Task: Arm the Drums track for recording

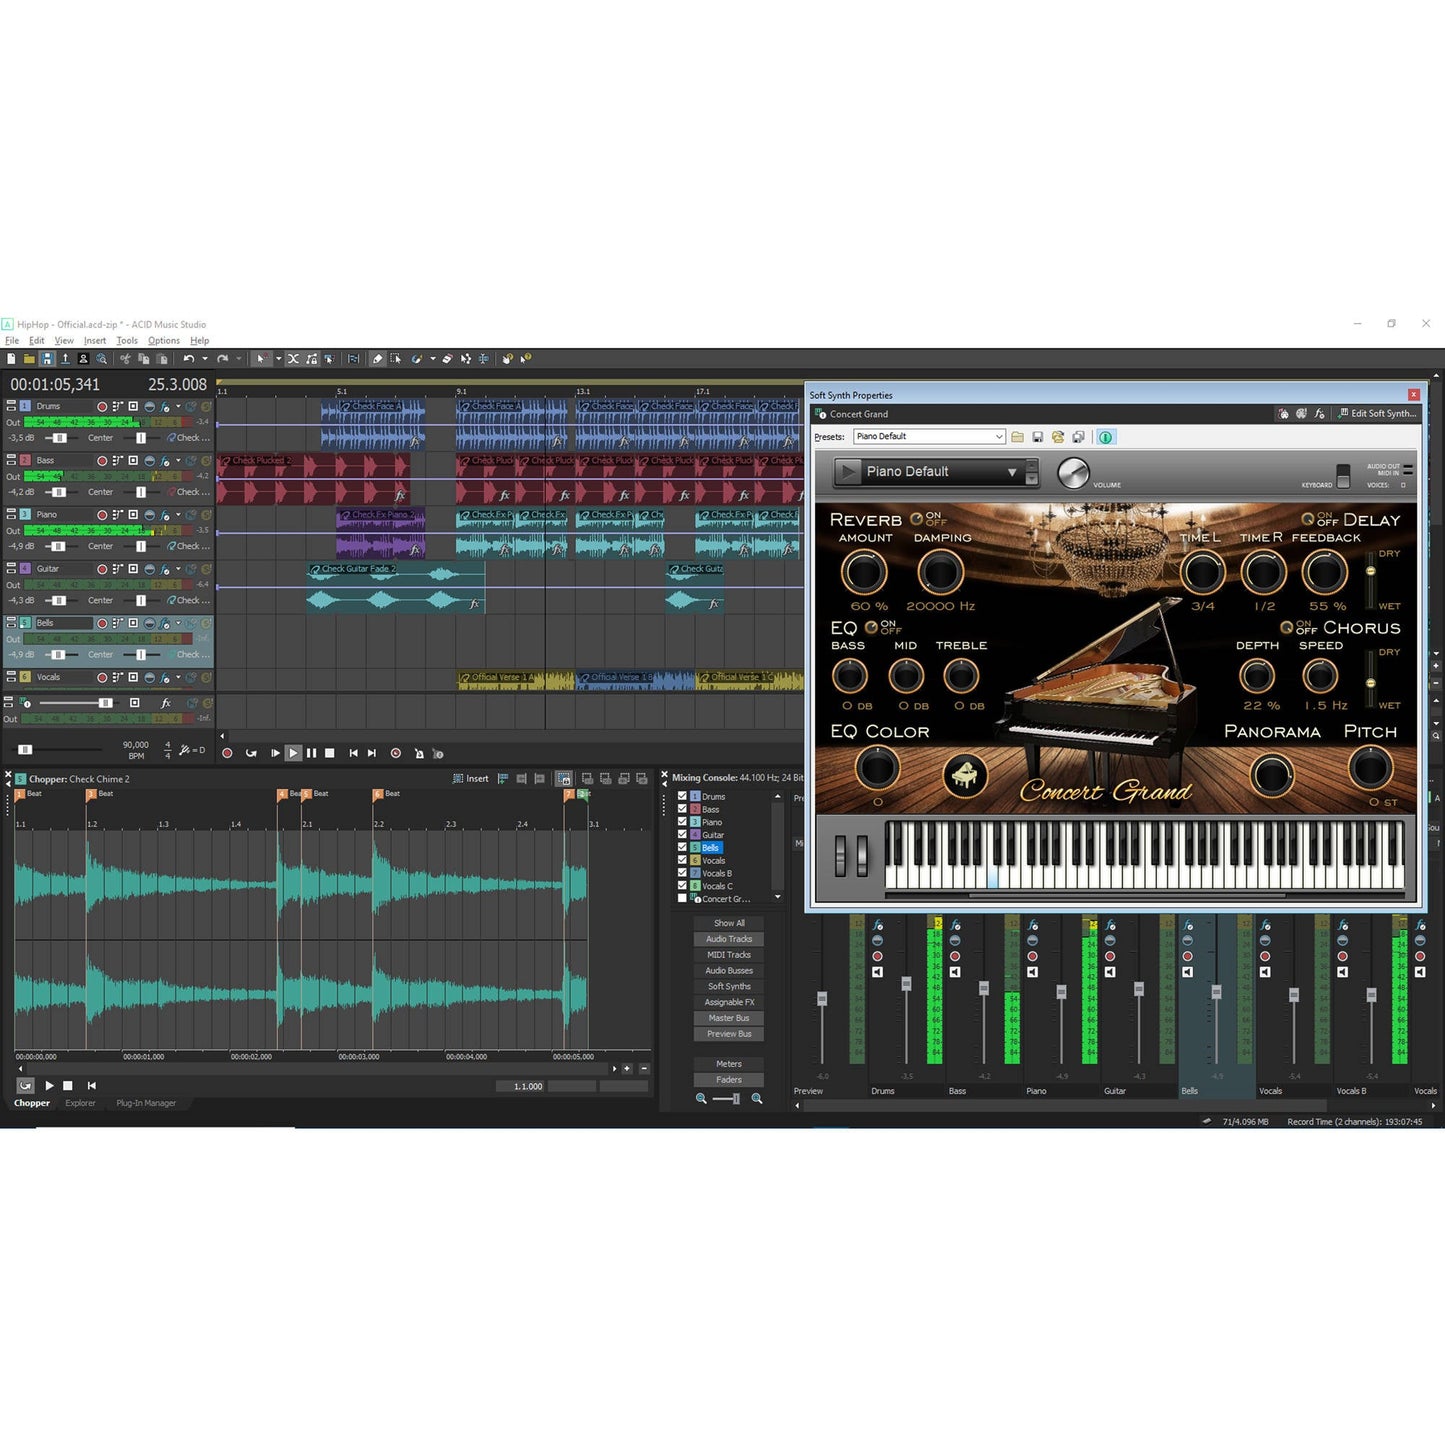Action: 102,407
